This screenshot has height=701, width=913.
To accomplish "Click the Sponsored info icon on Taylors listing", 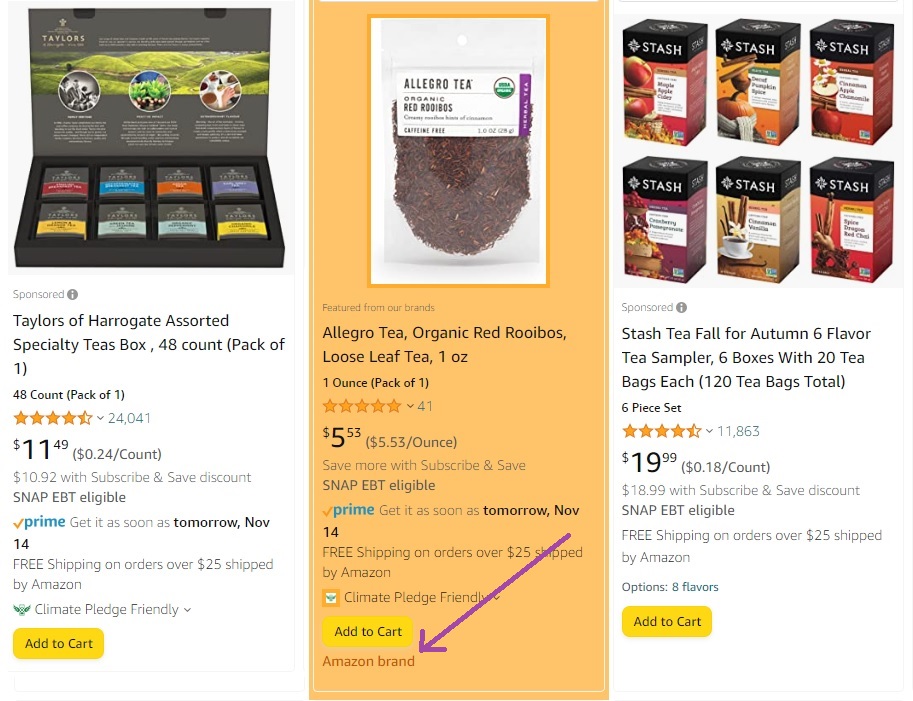I will coord(72,295).
